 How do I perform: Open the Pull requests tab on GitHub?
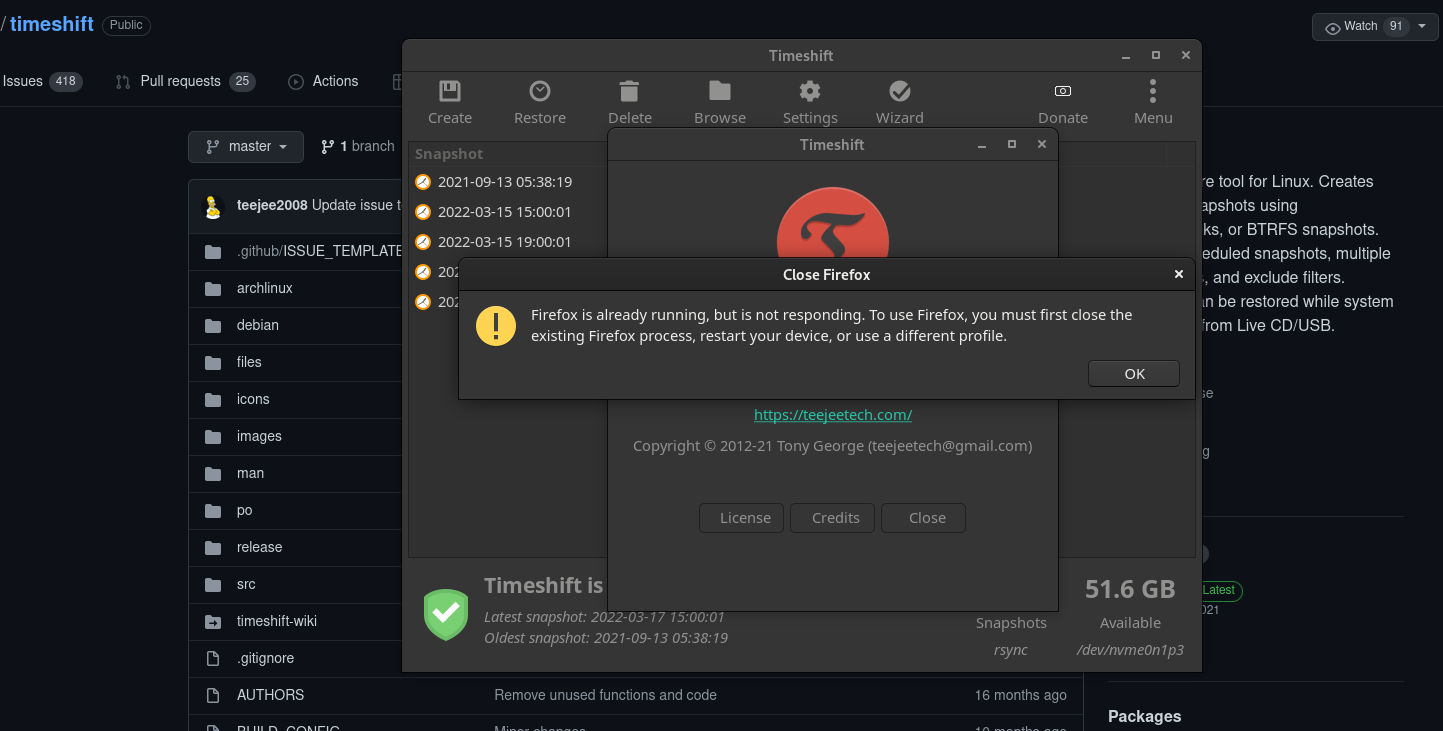(x=185, y=81)
